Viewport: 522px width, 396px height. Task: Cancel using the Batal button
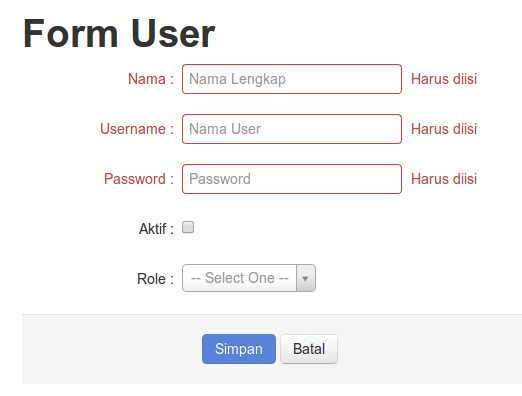[309, 349]
